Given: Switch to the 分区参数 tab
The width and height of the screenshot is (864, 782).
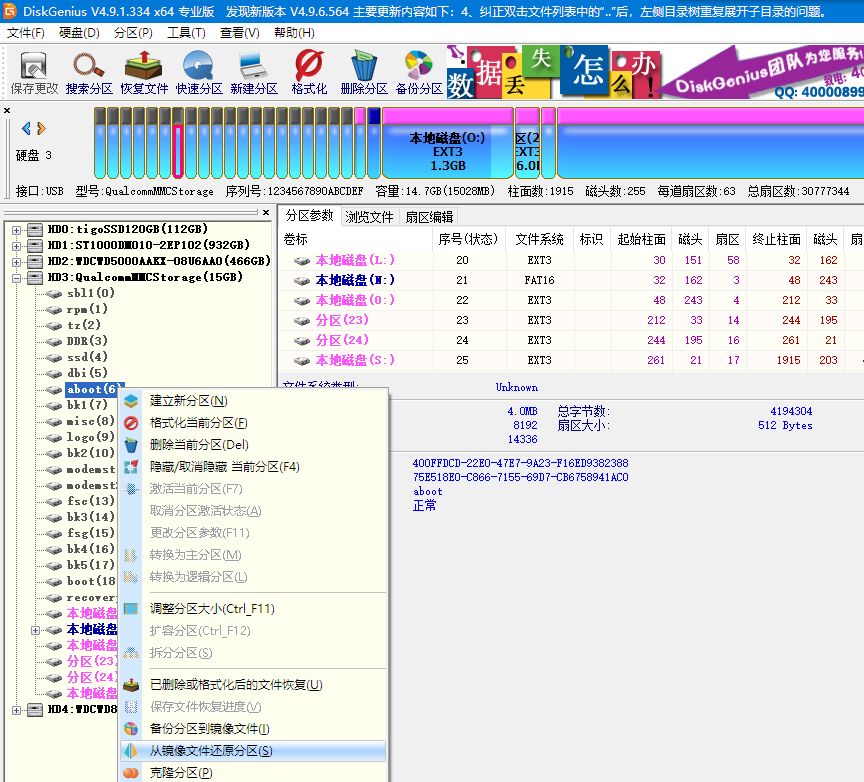Looking at the screenshot, I should pos(310,215).
